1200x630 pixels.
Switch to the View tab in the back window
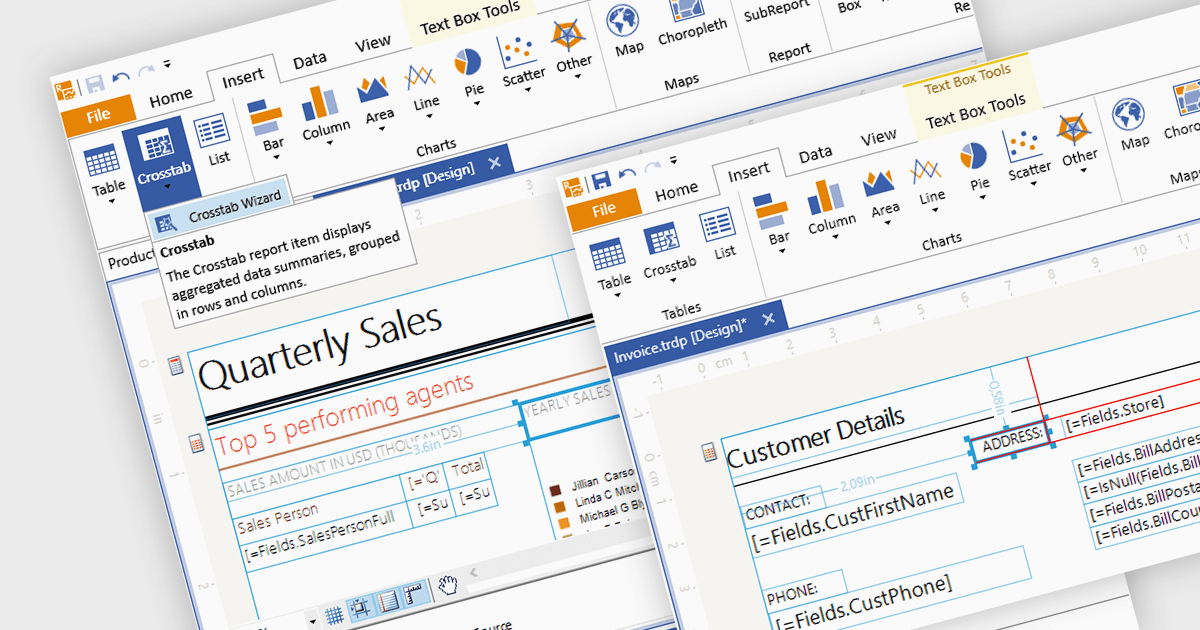coord(373,44)
